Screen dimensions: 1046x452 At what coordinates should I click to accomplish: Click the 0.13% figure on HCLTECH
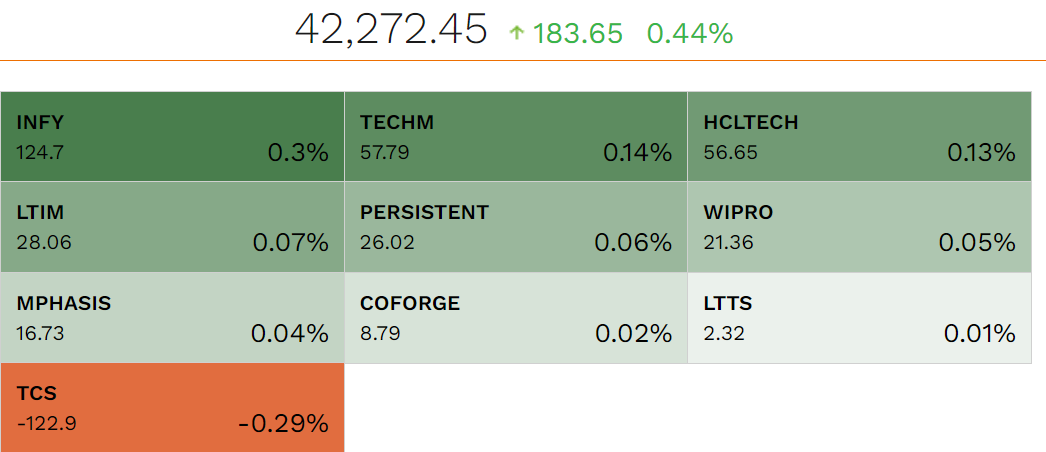(x=981, y=153)
